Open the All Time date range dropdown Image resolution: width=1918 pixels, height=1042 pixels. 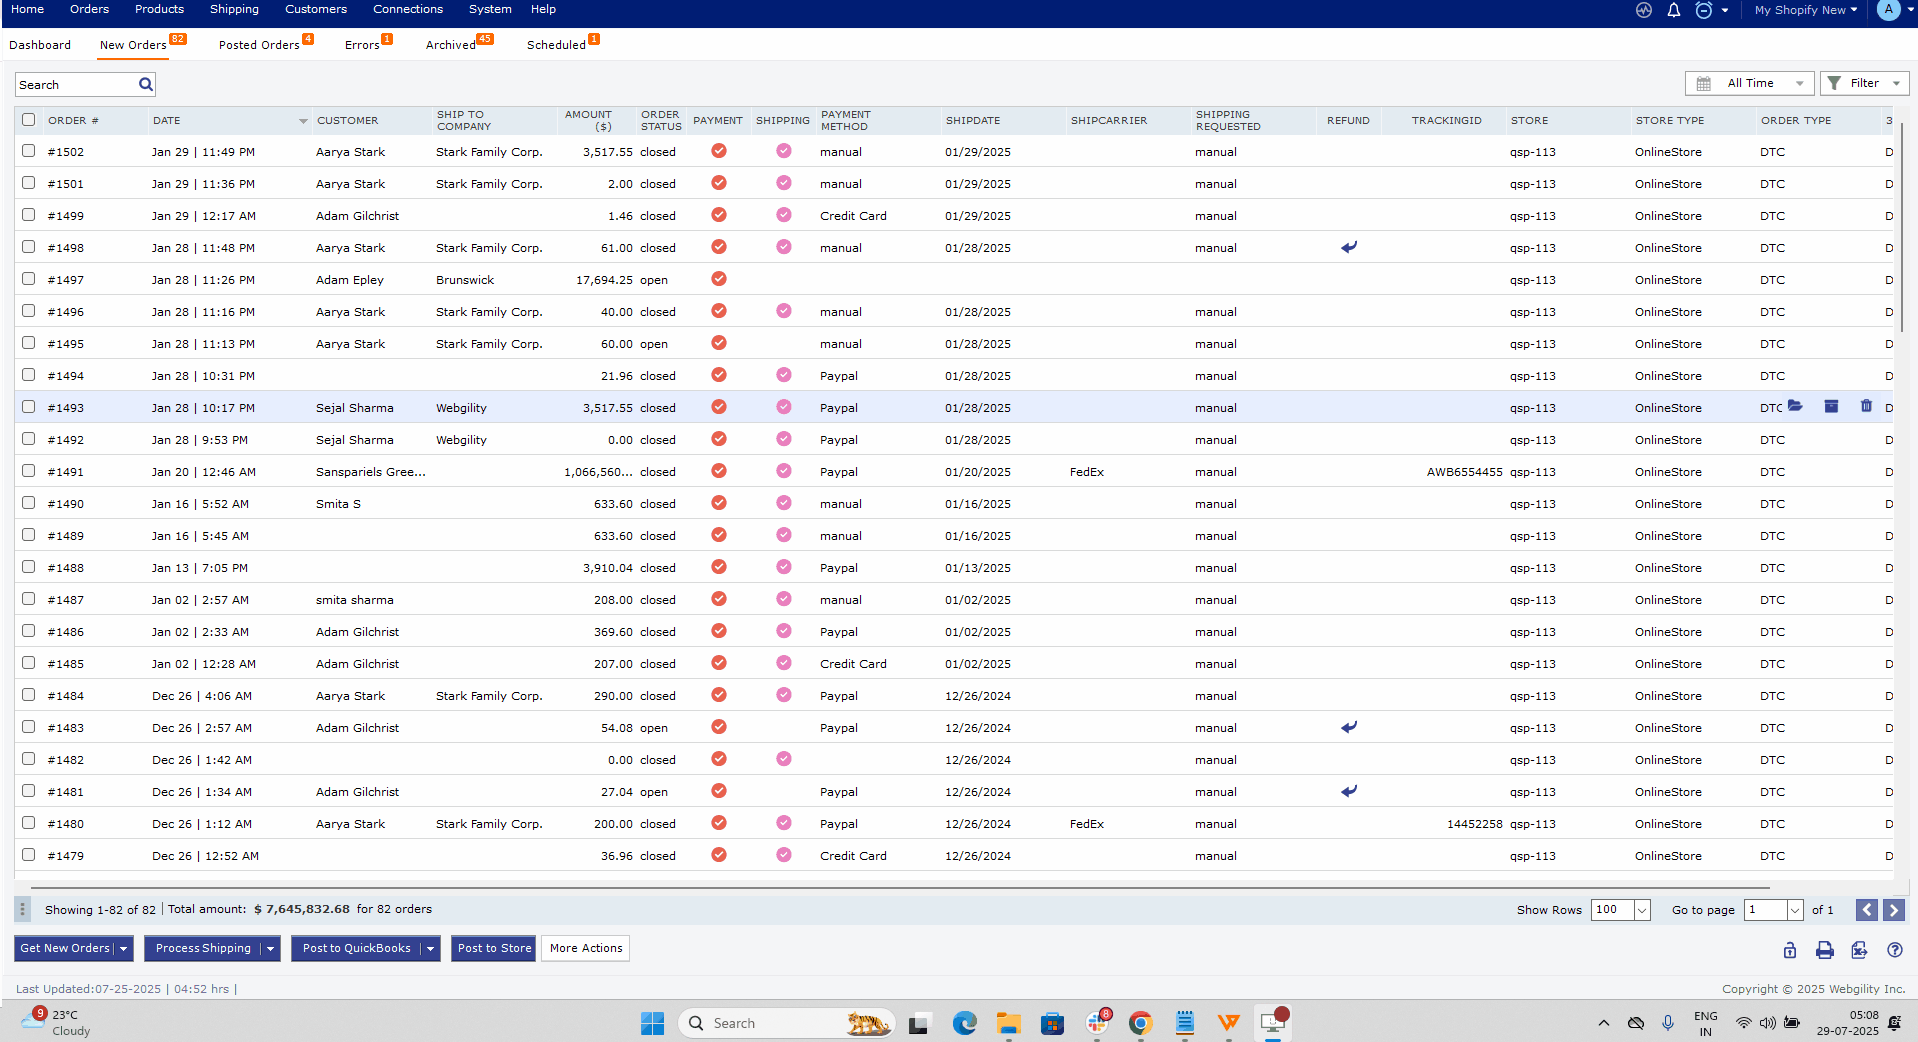point(1750,83)
